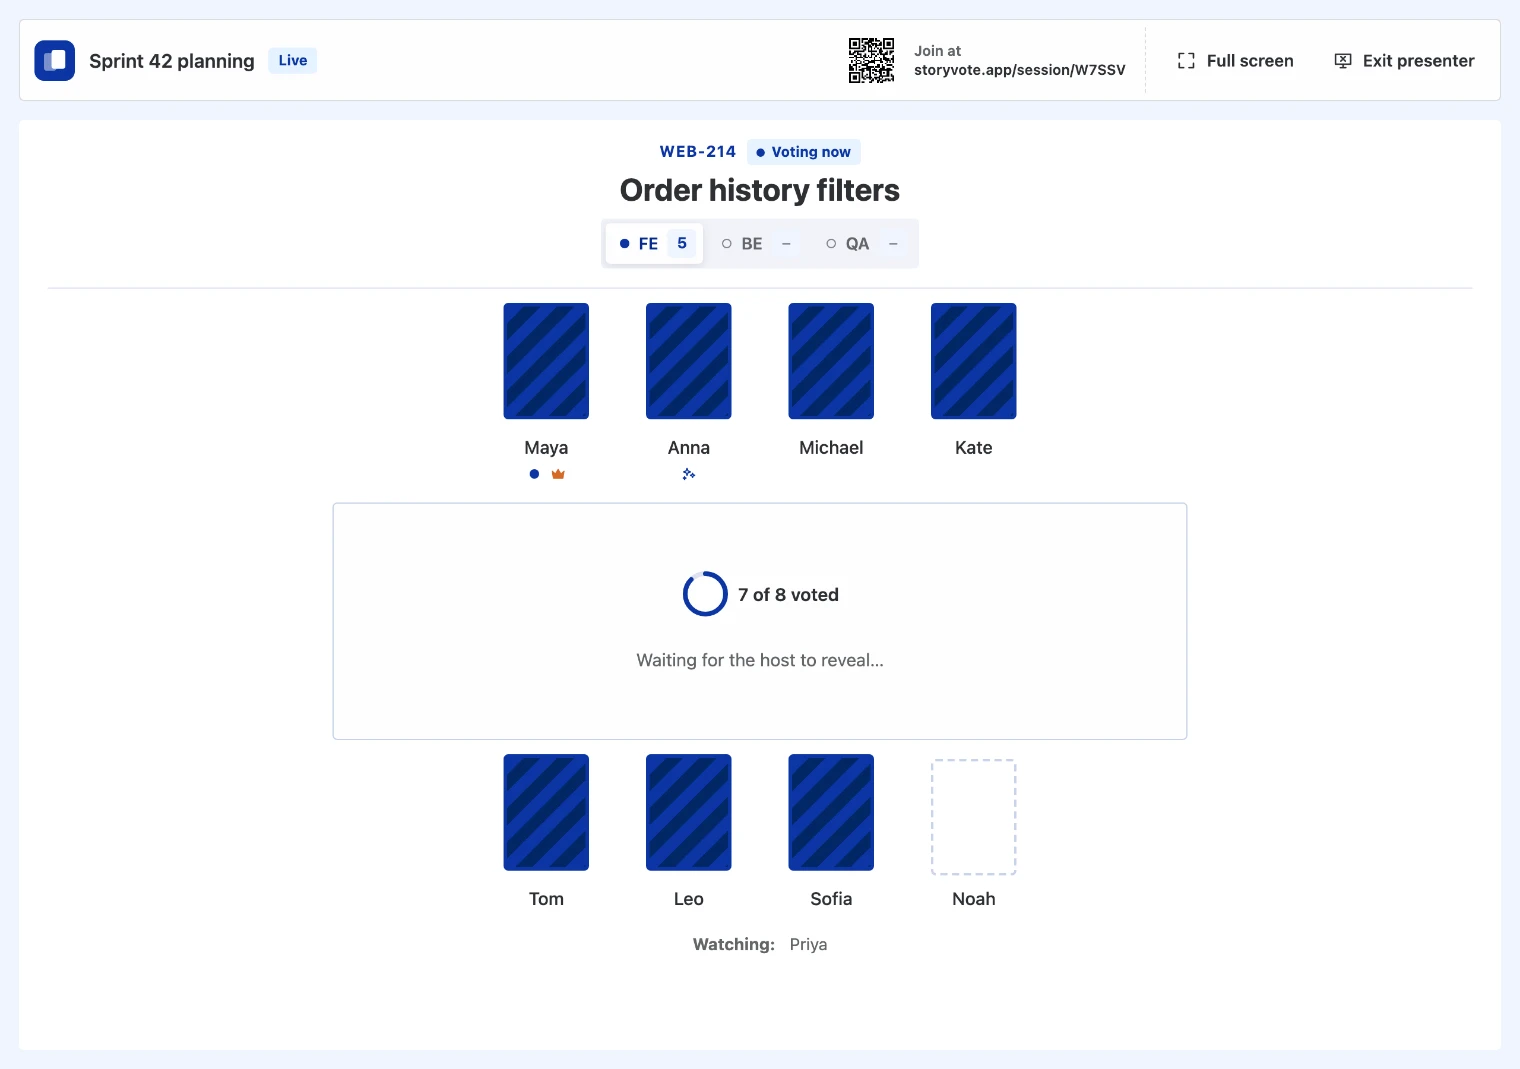Click the Live session badge
The image size is (1520, 1069).
pos(293,60)
